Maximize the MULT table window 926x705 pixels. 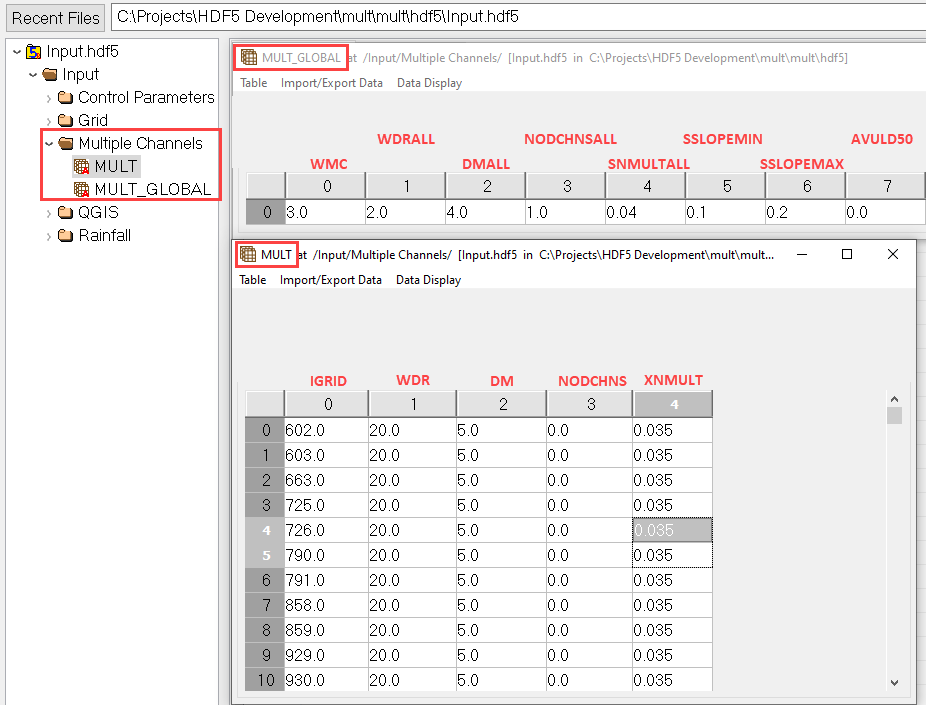pyautogui.click(x=847, y=255)
